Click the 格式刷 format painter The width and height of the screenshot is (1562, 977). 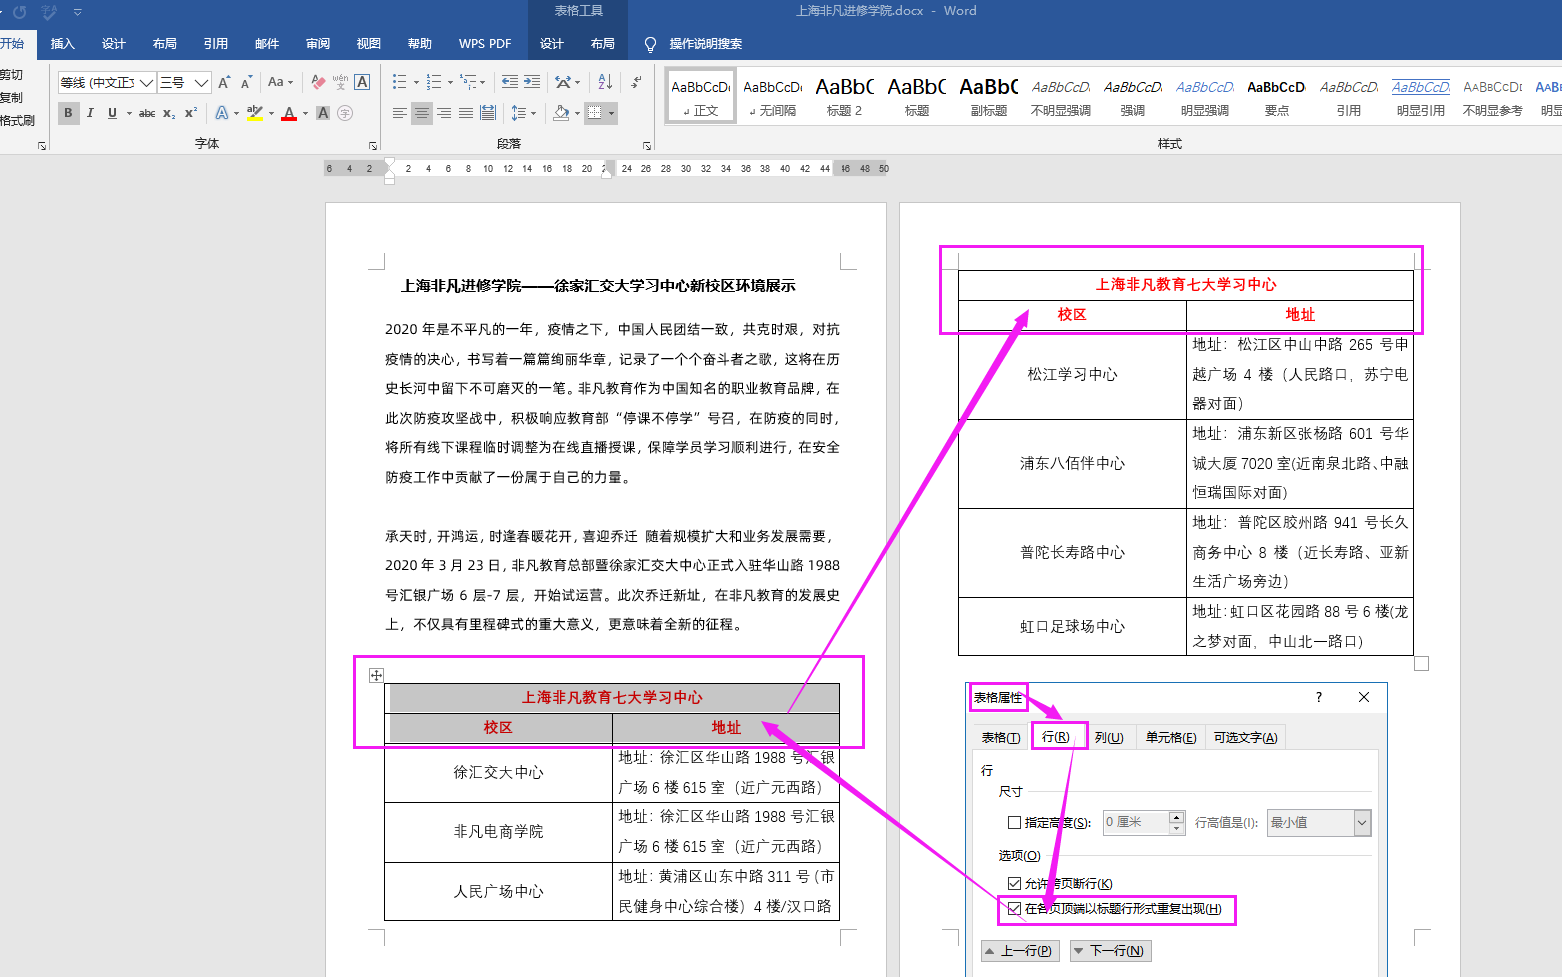pyautogui.click(x=17, y=120)
